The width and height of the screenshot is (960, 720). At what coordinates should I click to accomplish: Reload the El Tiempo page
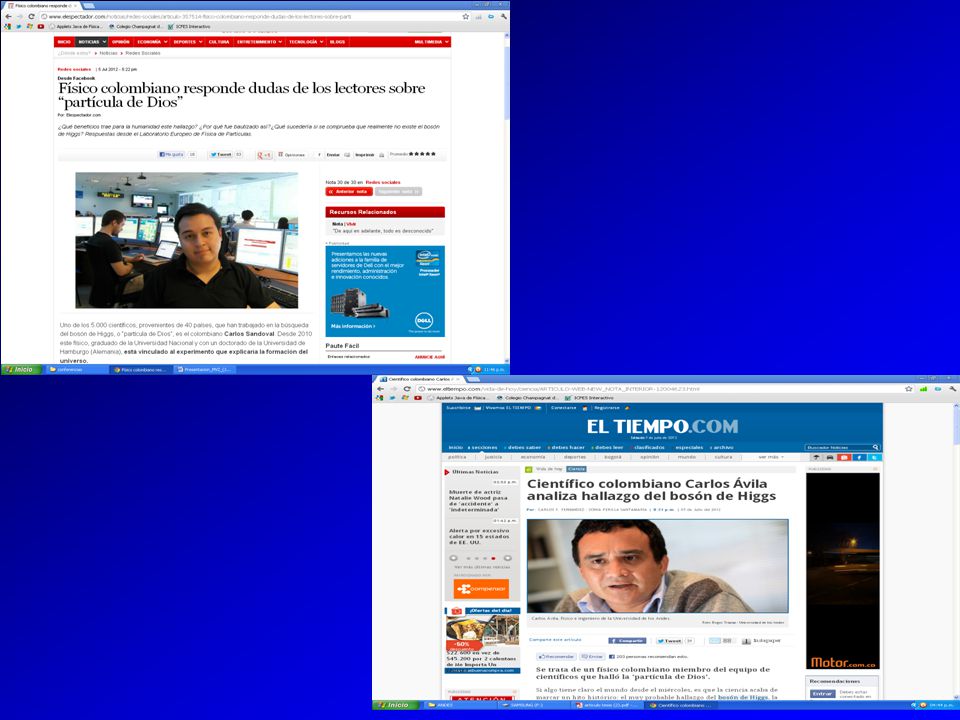(x=407, y=389)
